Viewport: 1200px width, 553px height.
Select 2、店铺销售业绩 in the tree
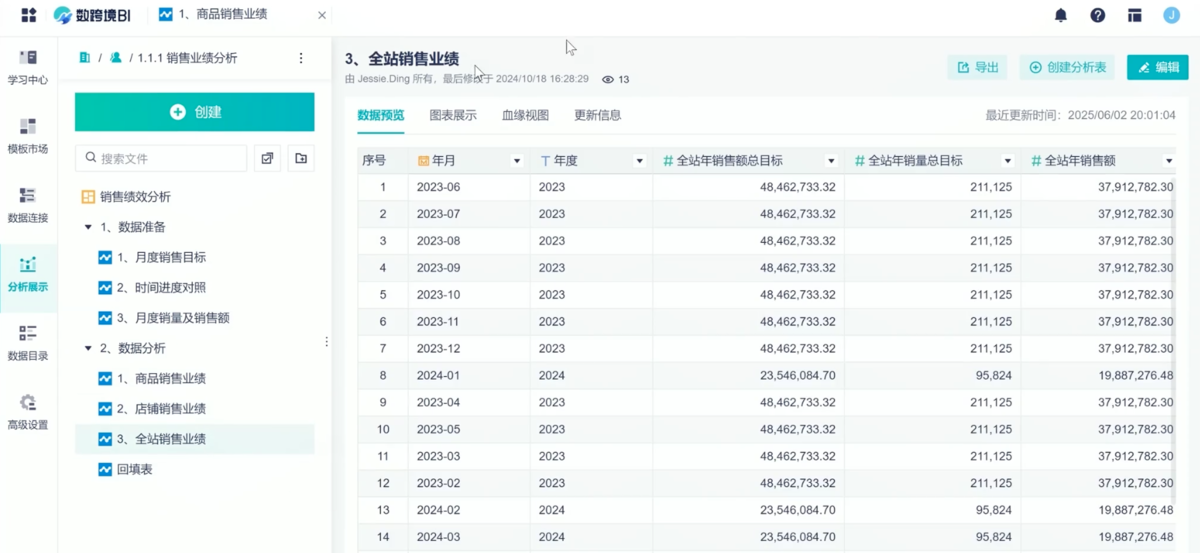(160, 409)
